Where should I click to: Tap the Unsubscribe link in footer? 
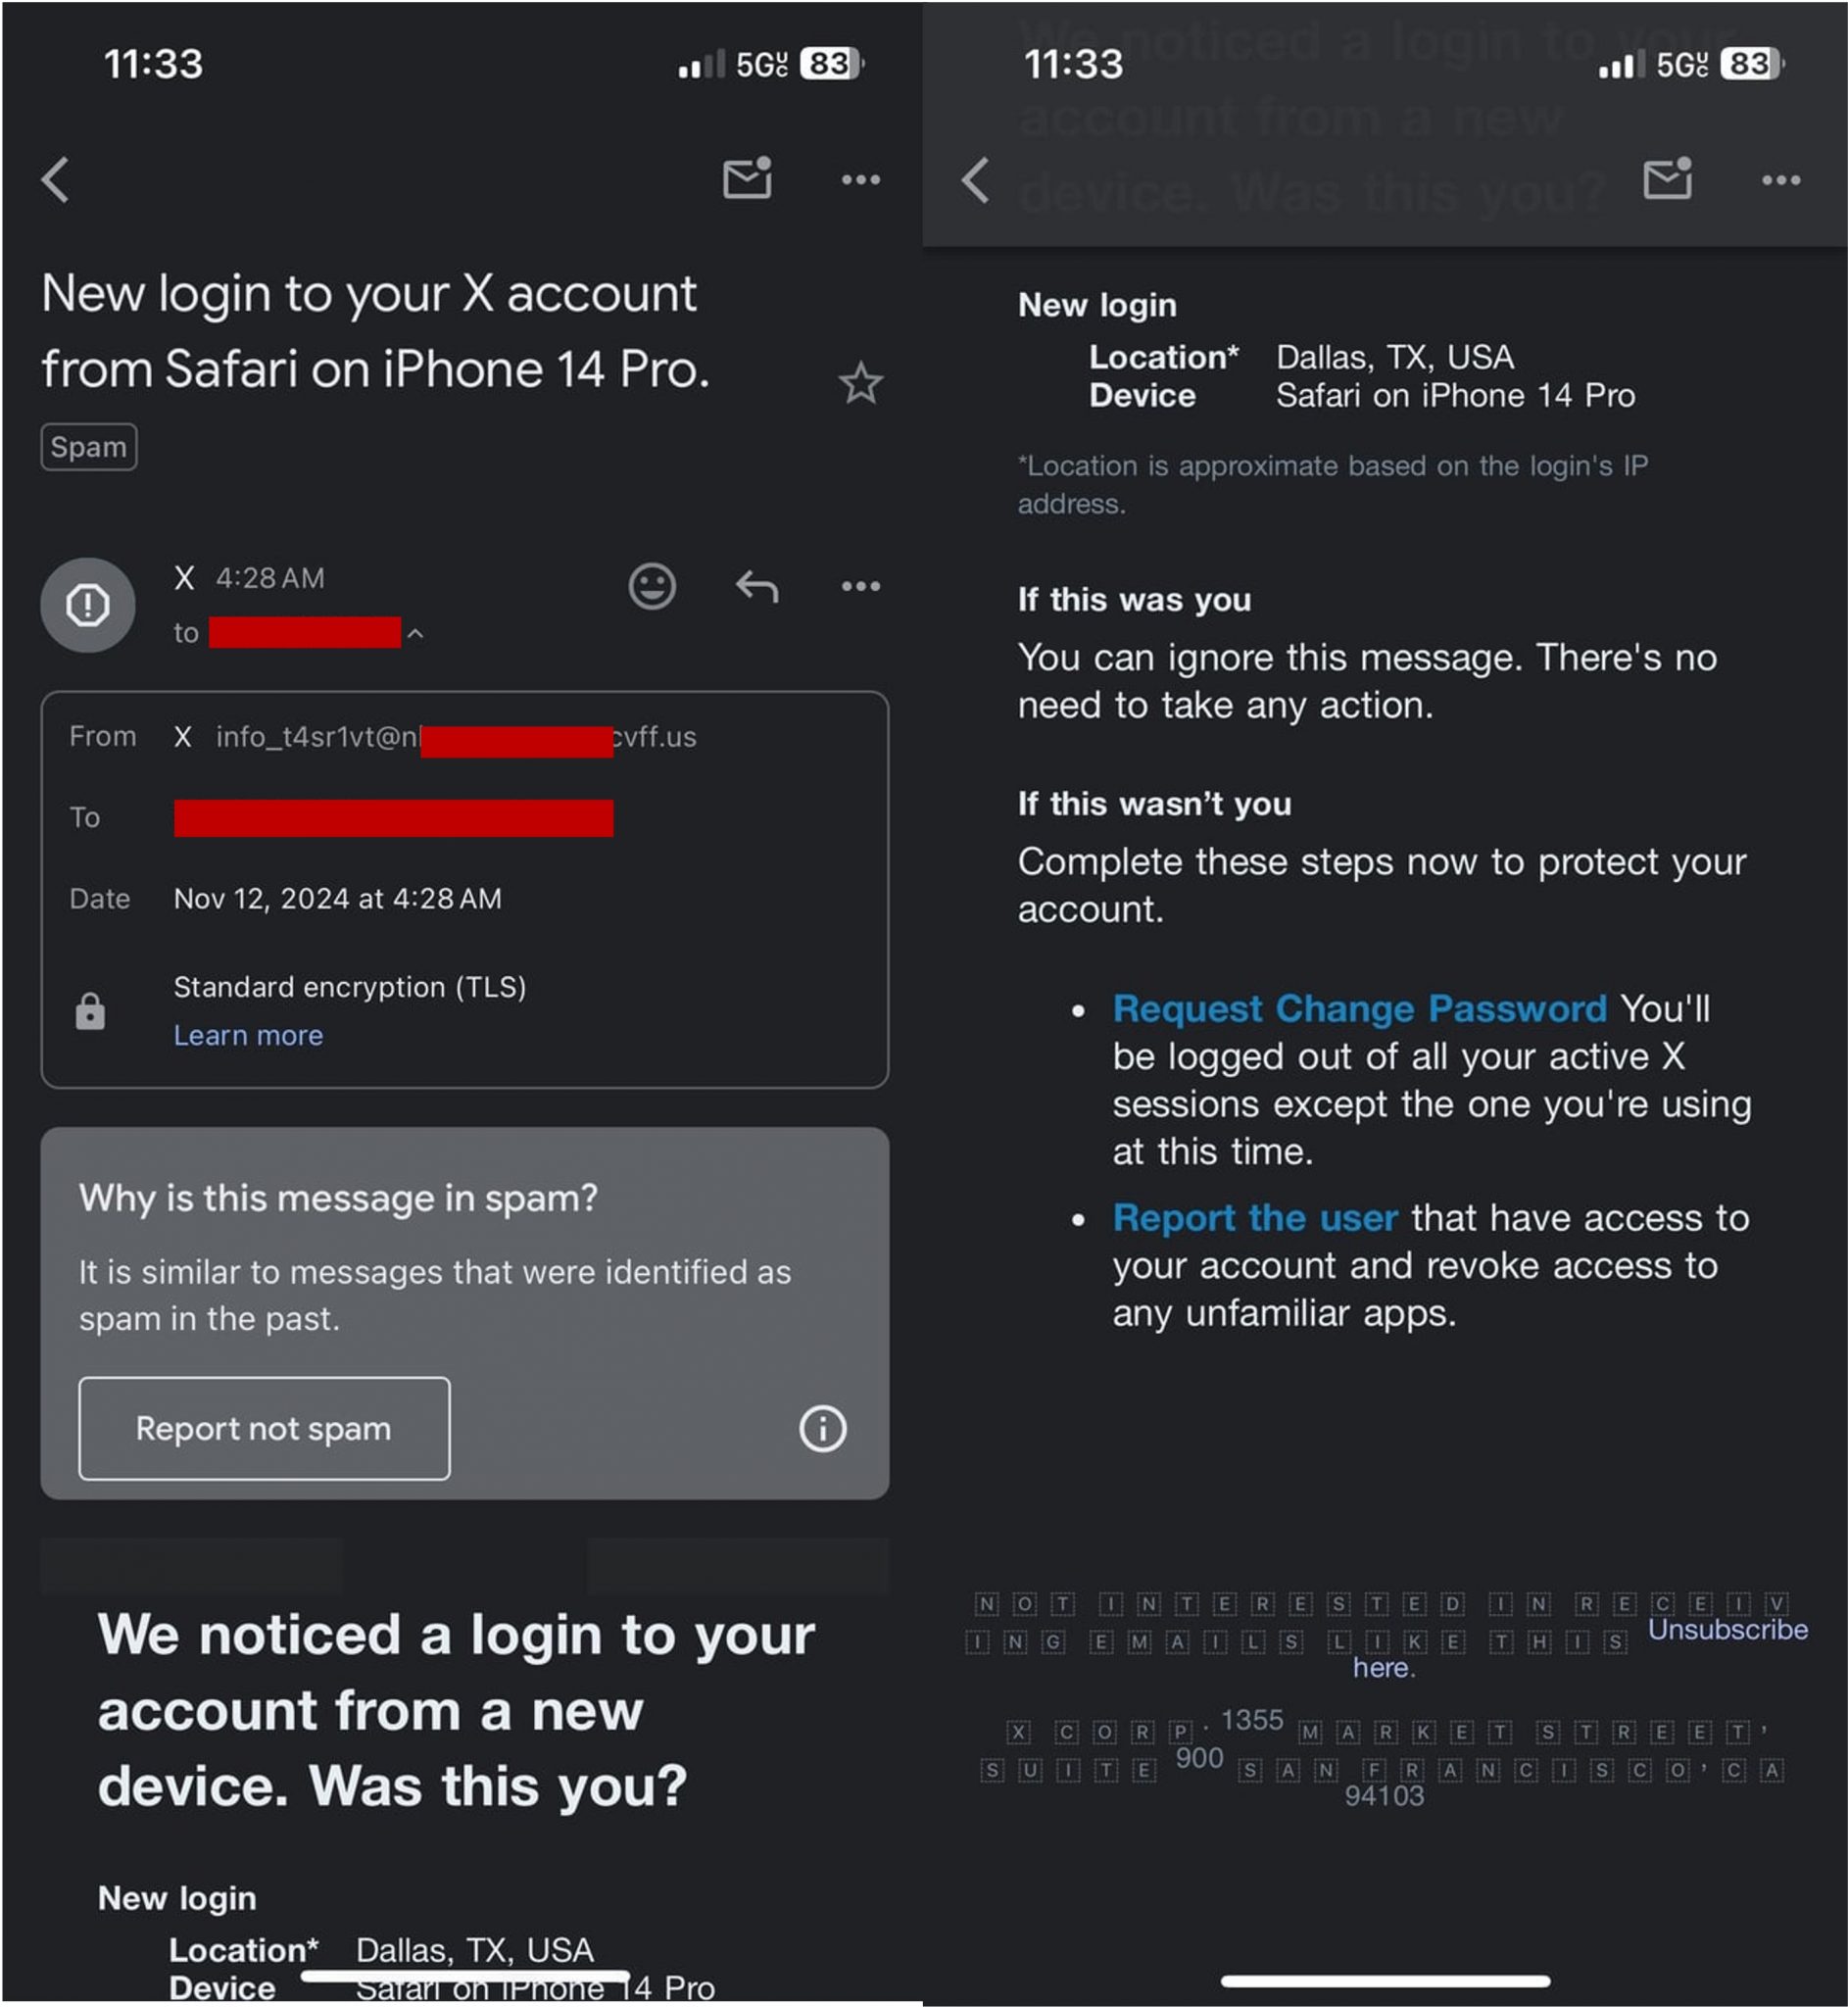(x=1727, y=1629)
